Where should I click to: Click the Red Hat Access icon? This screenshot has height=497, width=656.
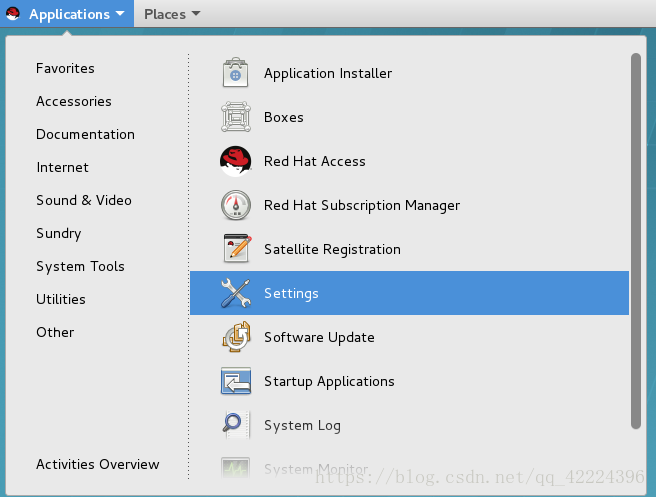[x=236, y=162]
